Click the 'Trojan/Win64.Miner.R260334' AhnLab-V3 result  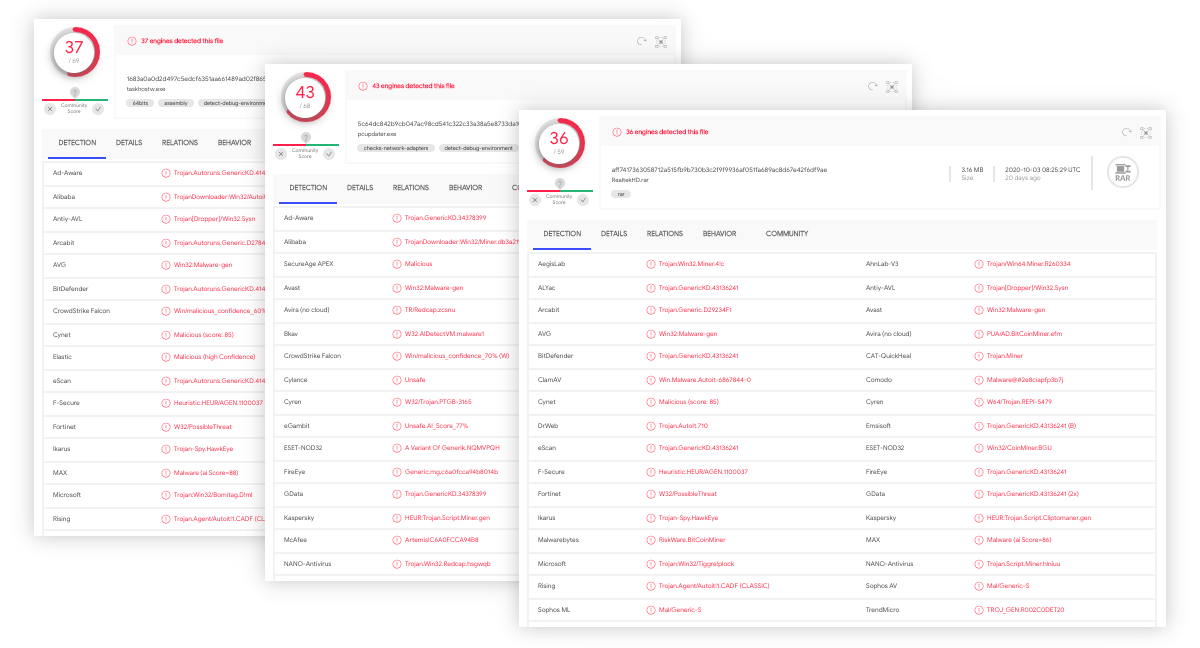[1029, 264]
